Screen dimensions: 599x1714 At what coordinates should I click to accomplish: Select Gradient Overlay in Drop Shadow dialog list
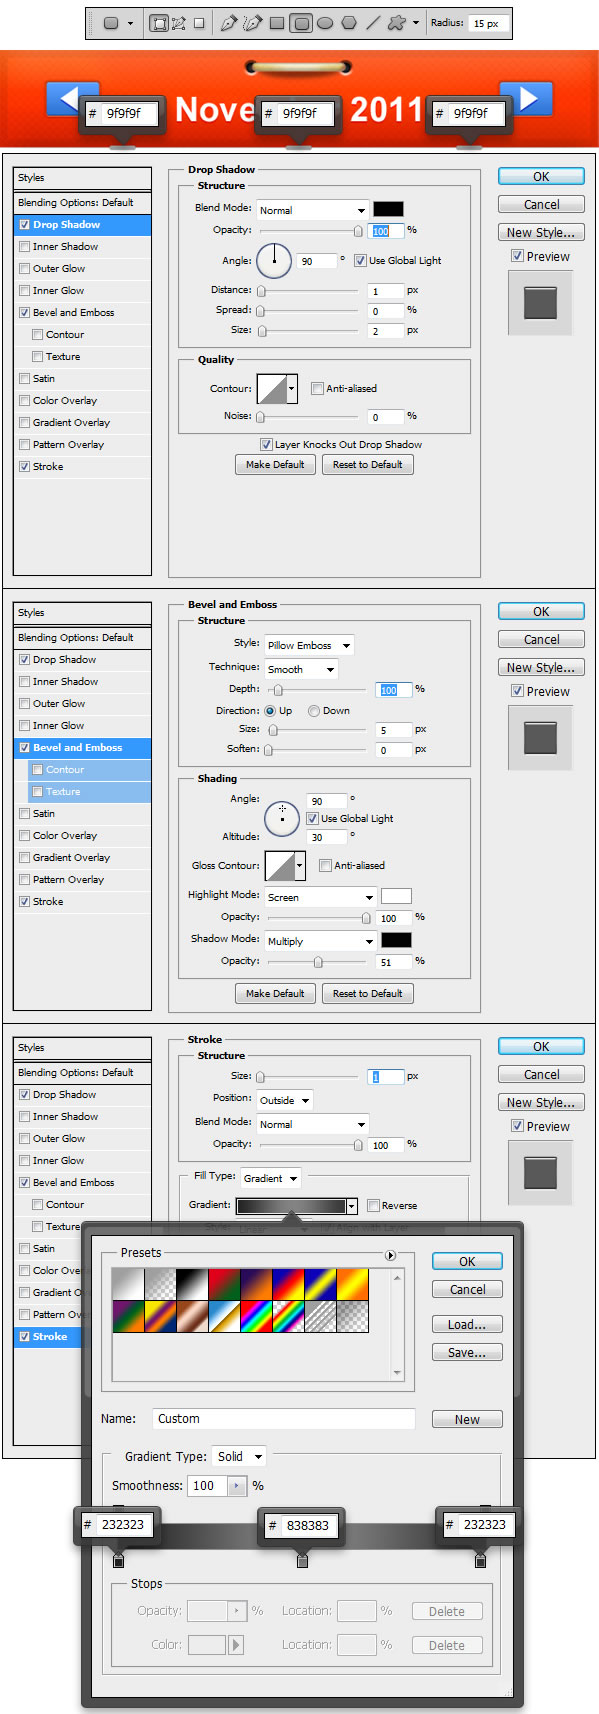point(83,423)
